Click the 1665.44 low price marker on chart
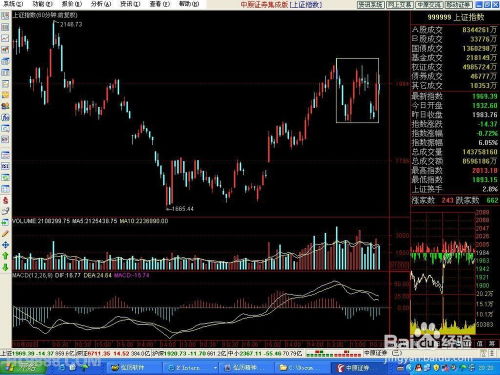This screenshot has width=500, height=375. [182, 209]
